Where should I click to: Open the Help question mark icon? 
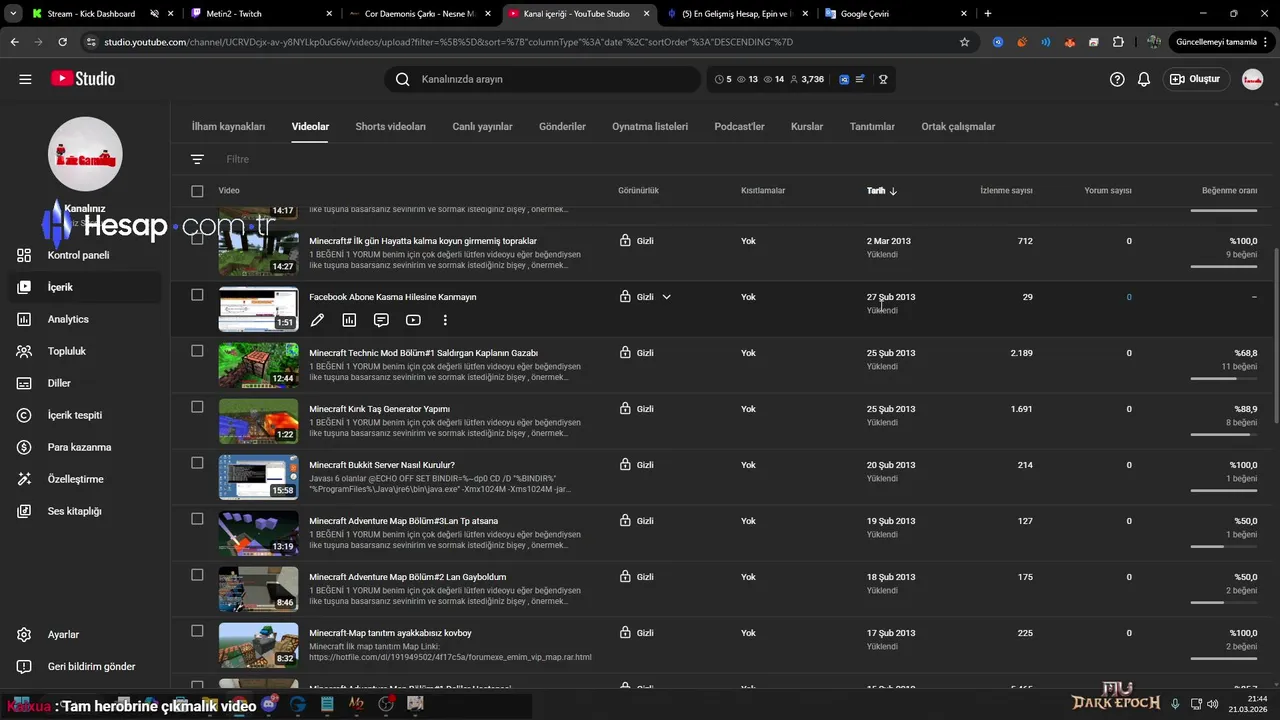(1117, 79)
